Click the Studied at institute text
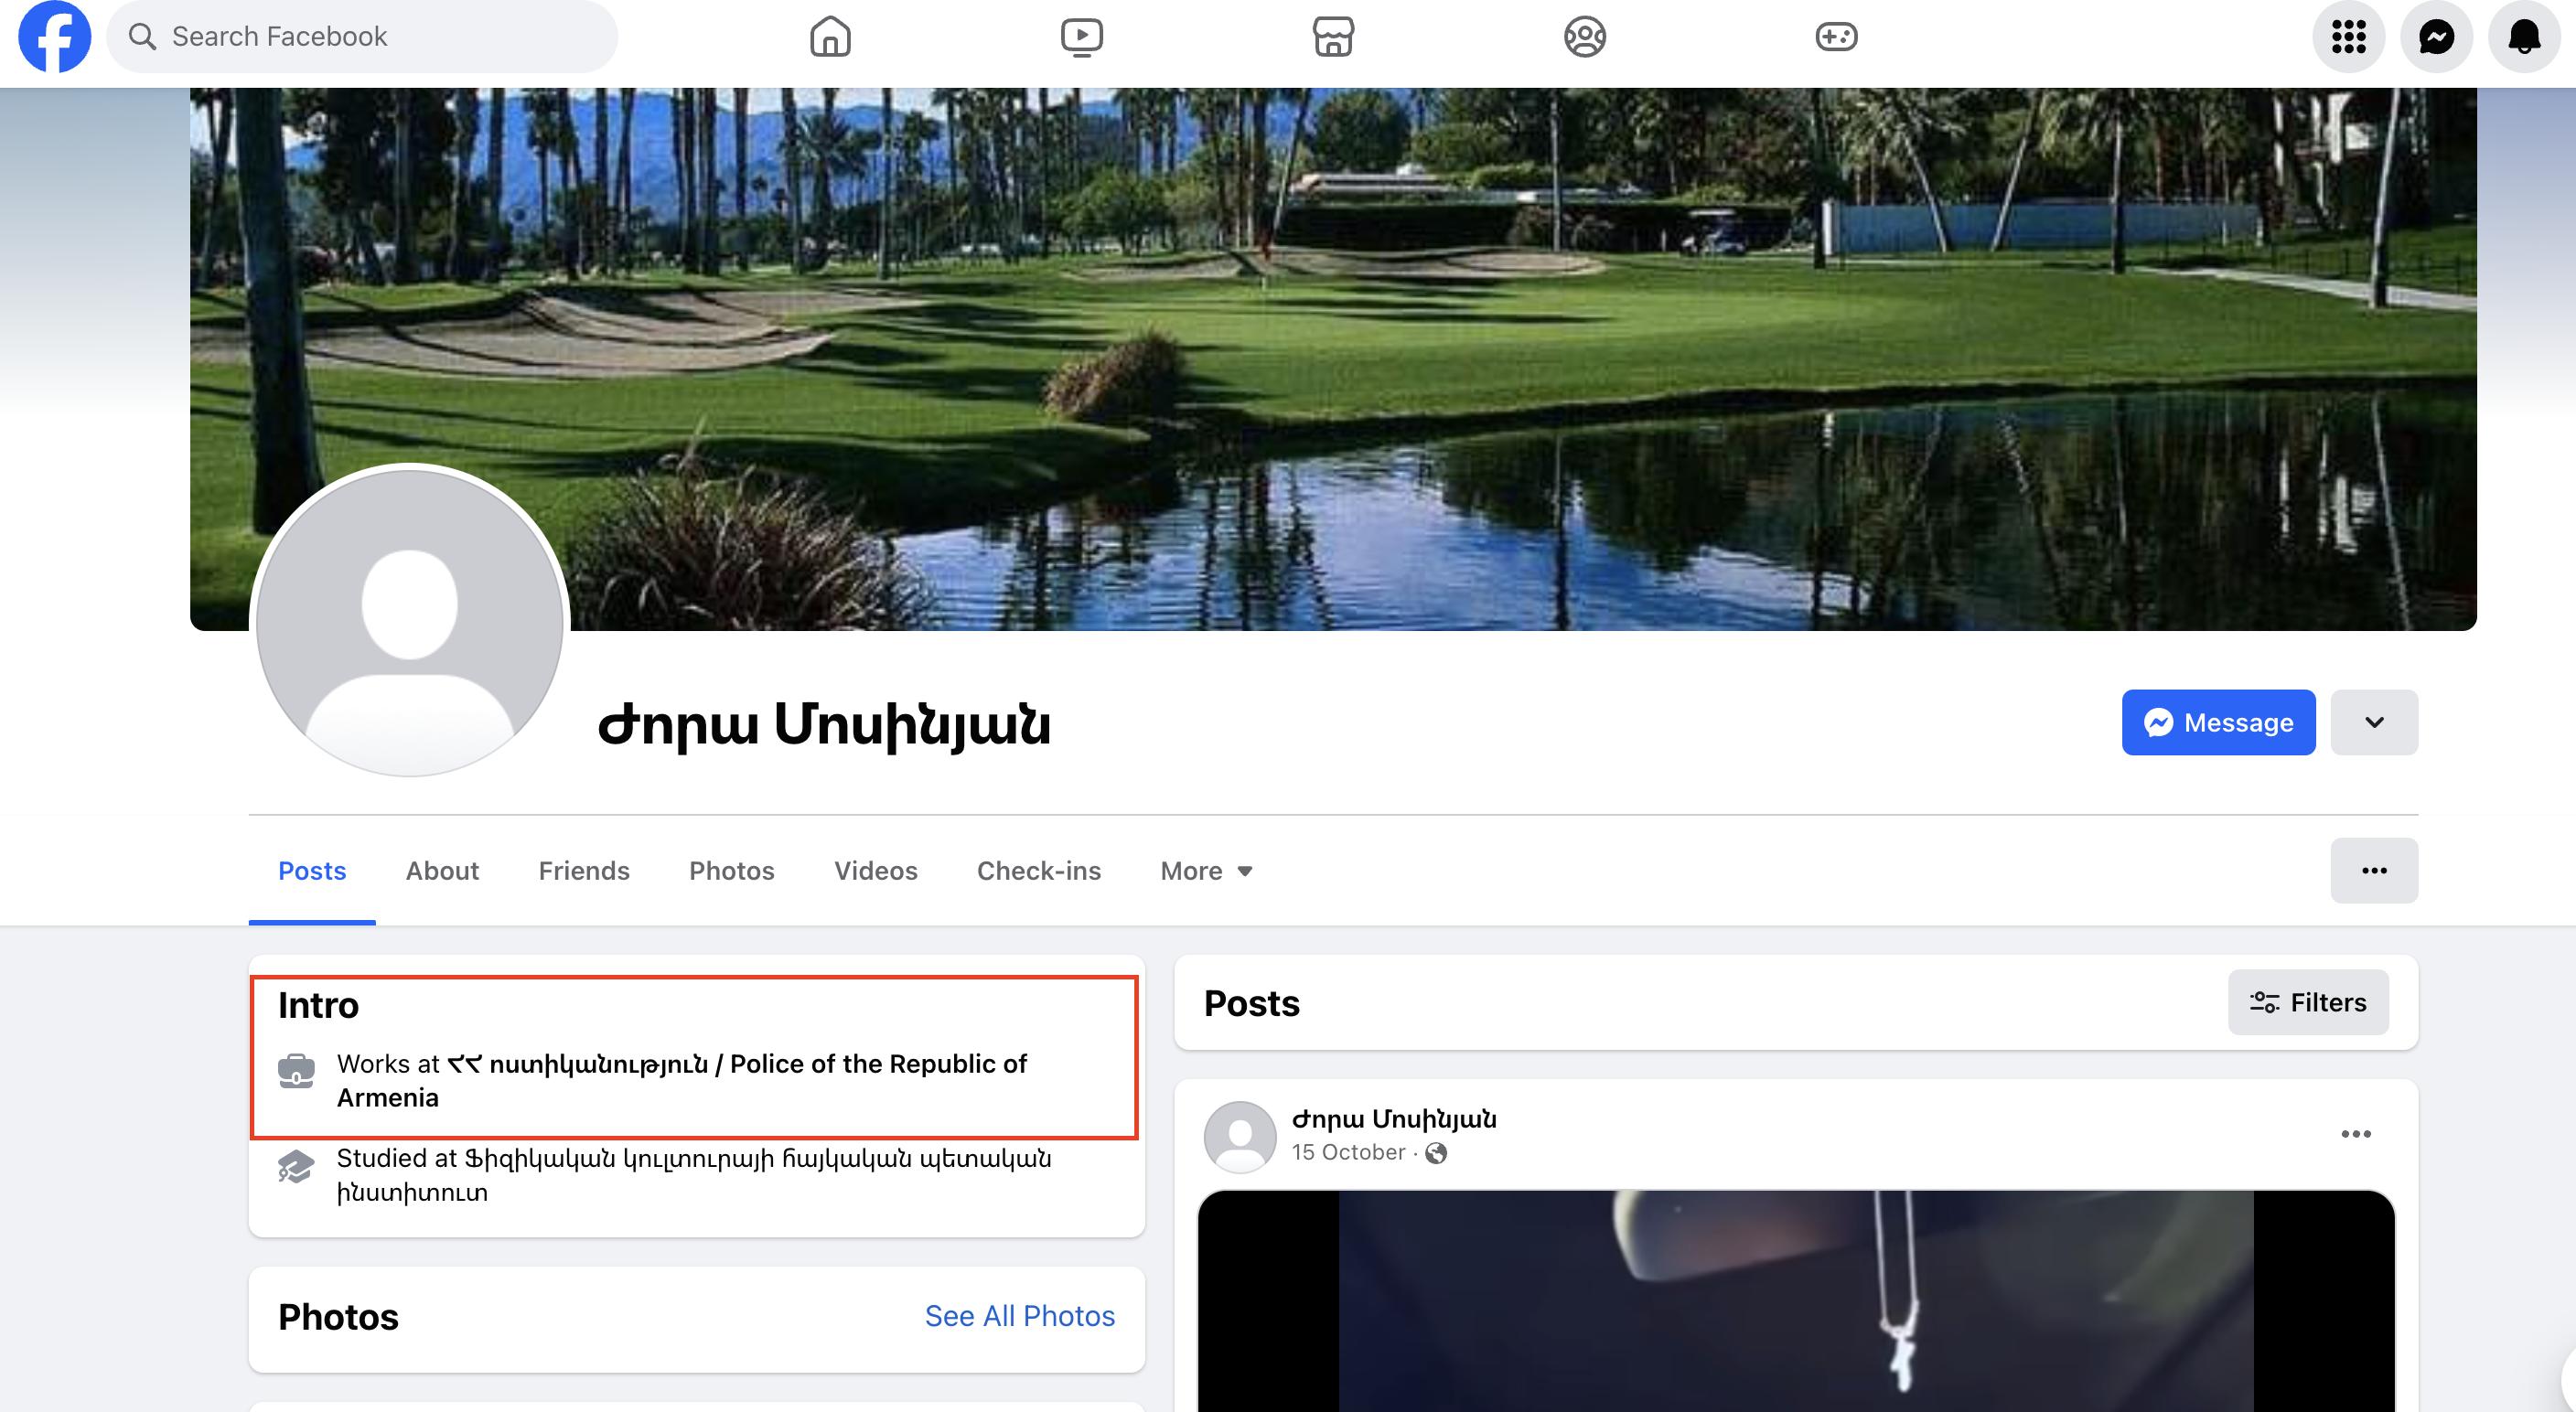Screen dimensions: 2576x1412 (694, 1175)
